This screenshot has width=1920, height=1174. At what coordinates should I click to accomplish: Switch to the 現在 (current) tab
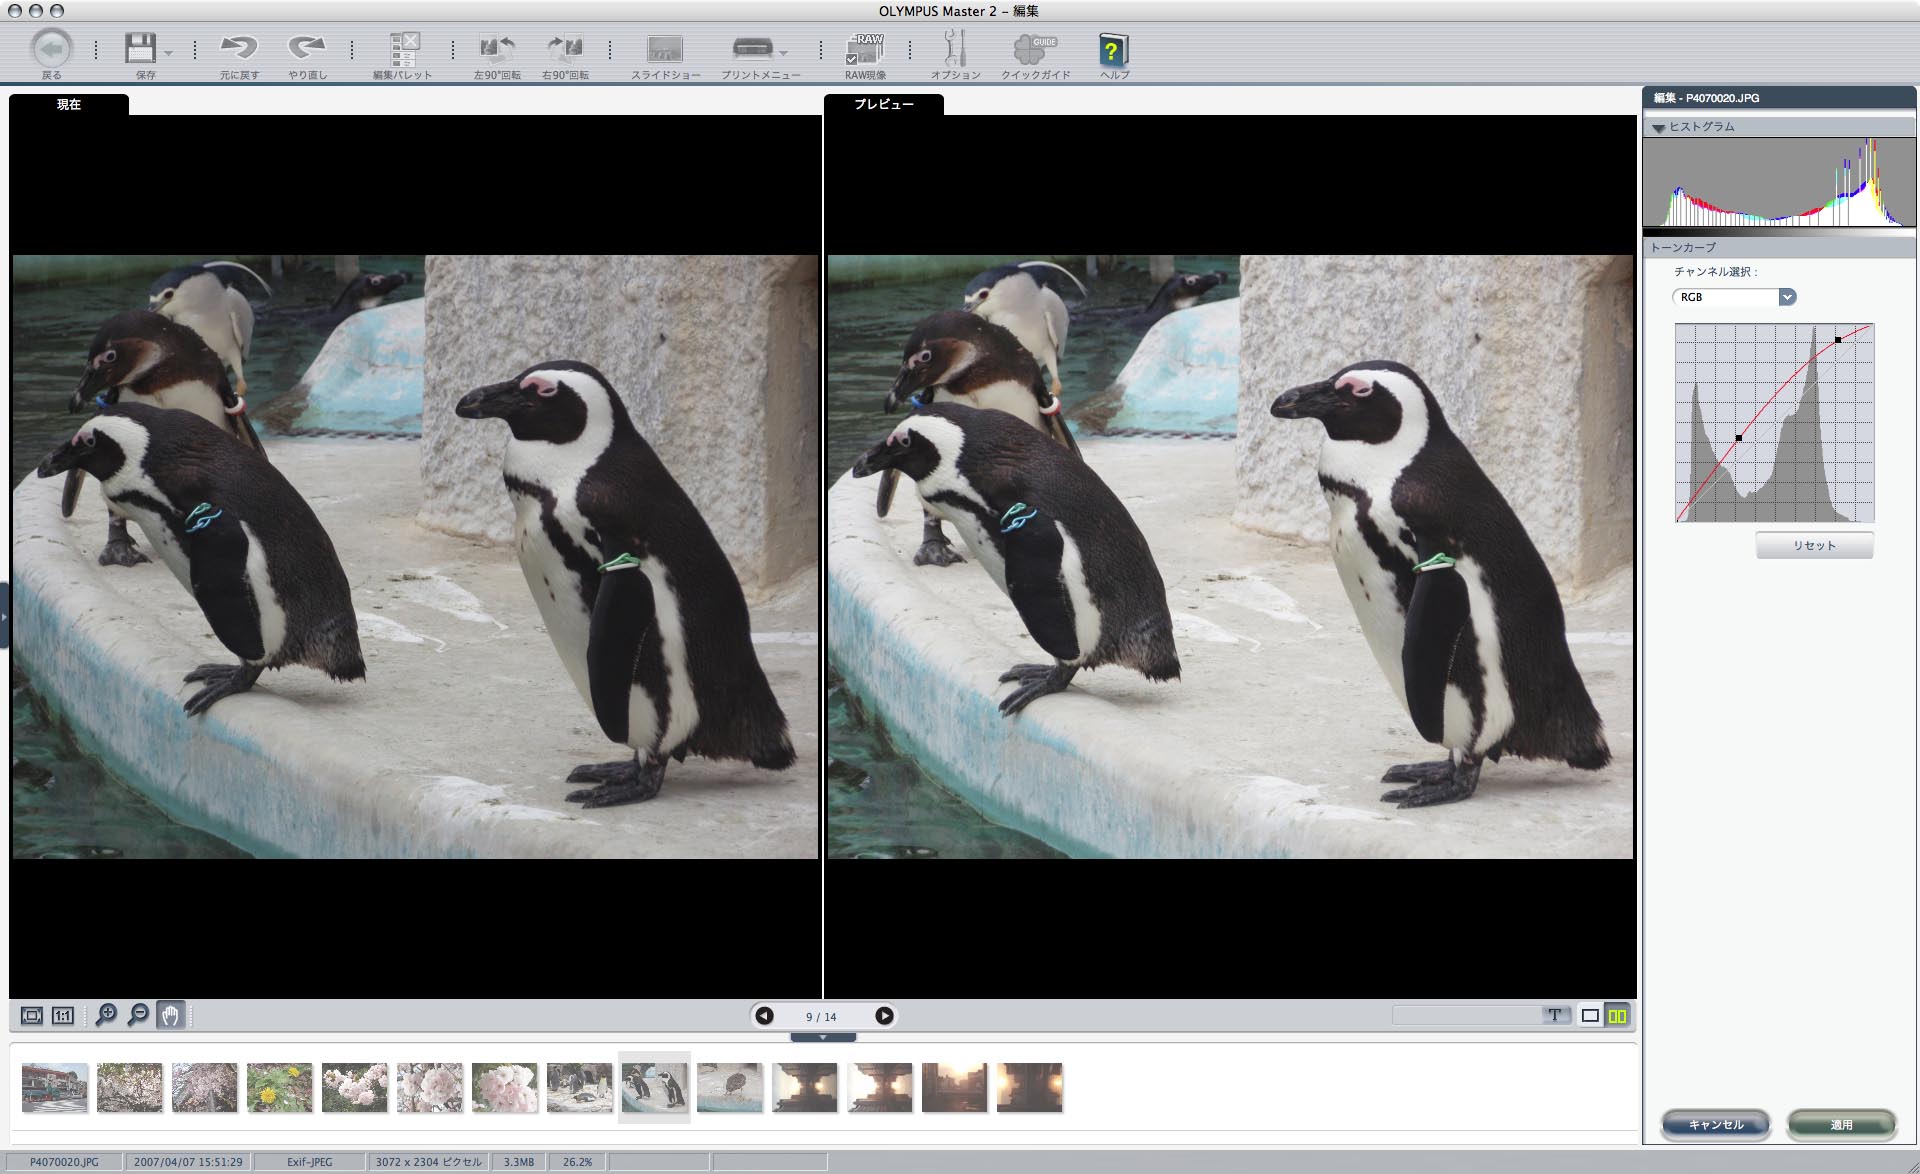click(x=69, y=104)
